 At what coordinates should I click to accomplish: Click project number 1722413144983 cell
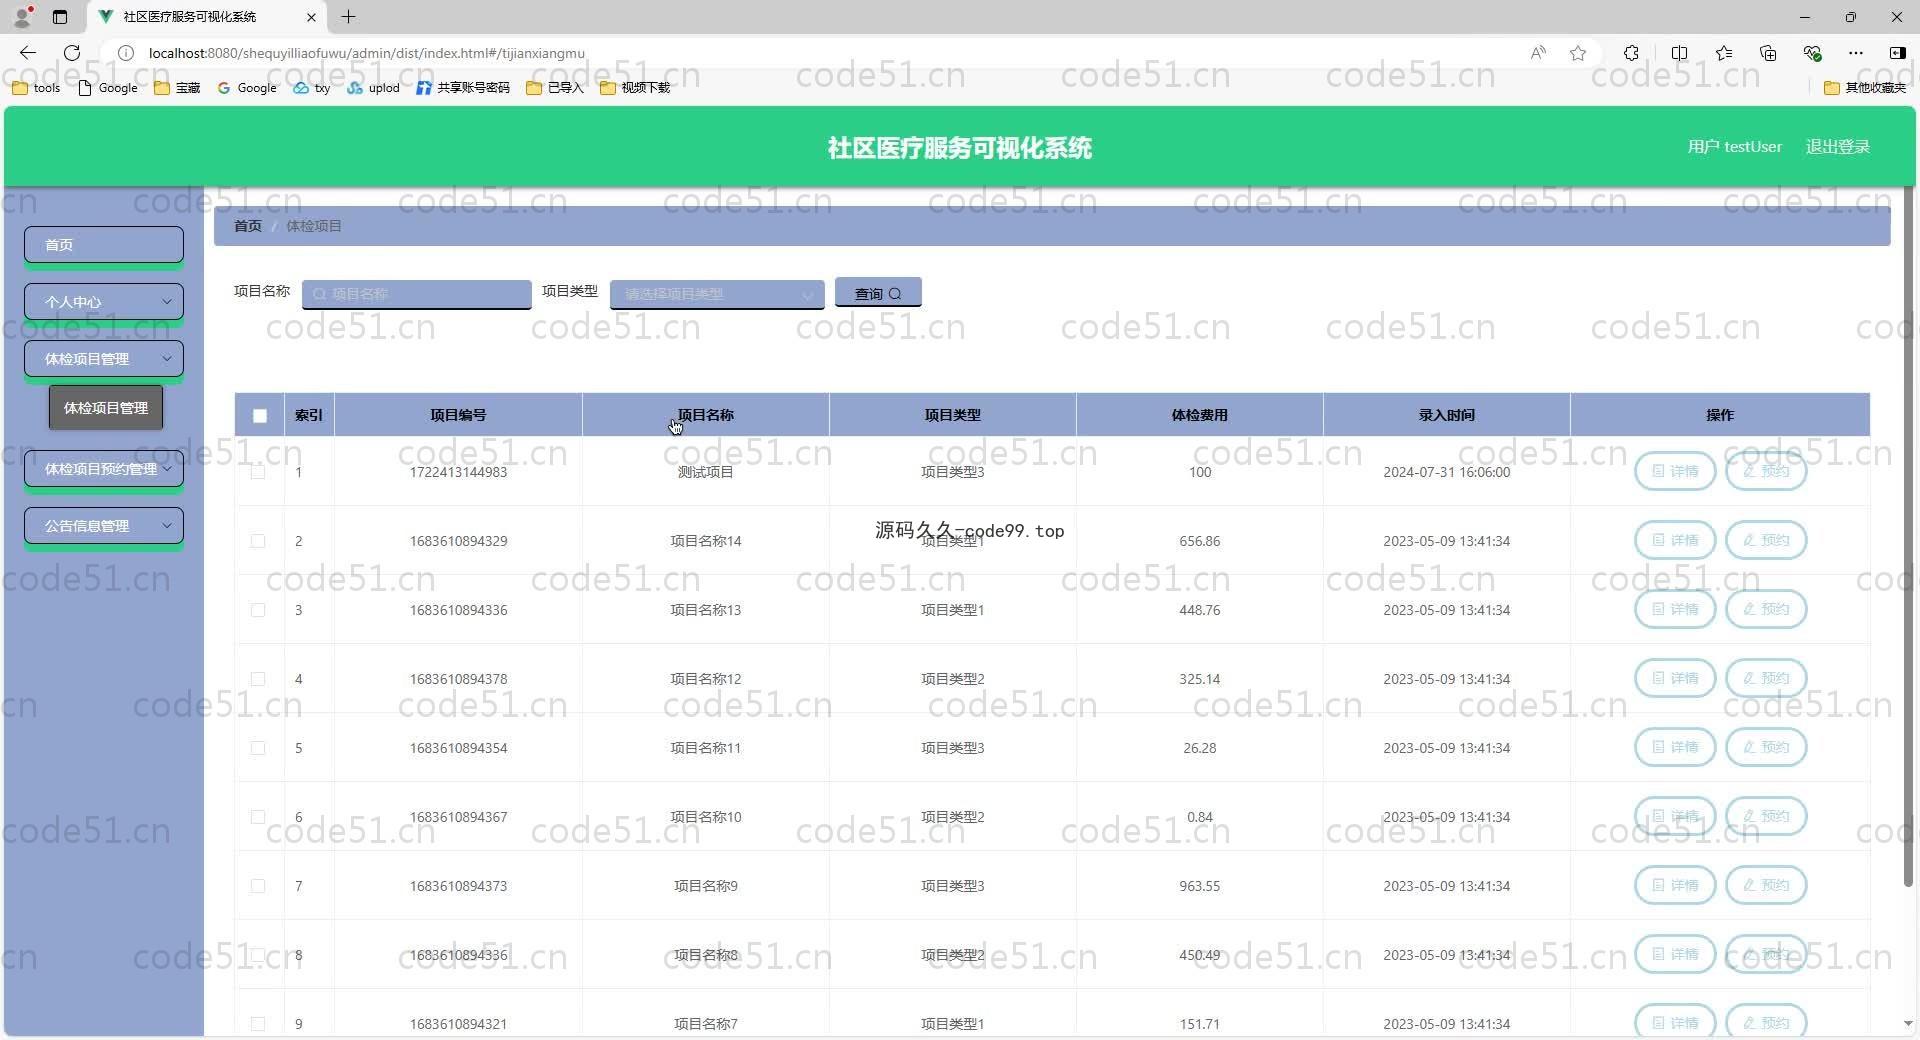click(458, 472)
